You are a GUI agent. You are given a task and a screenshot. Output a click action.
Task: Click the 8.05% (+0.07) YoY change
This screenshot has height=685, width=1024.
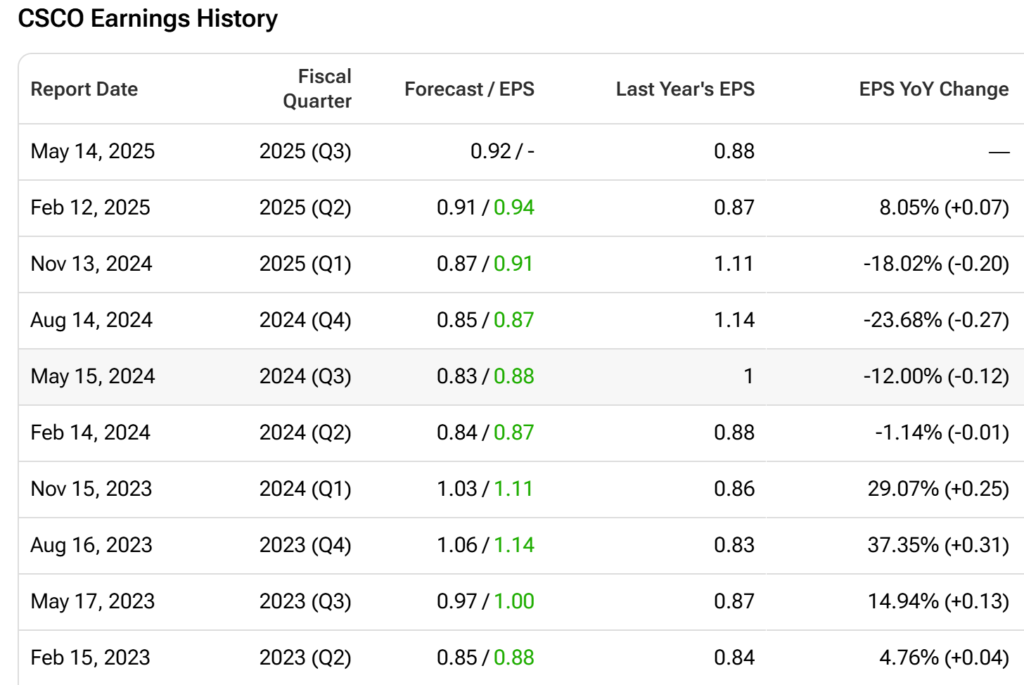[x=944, y=208]
